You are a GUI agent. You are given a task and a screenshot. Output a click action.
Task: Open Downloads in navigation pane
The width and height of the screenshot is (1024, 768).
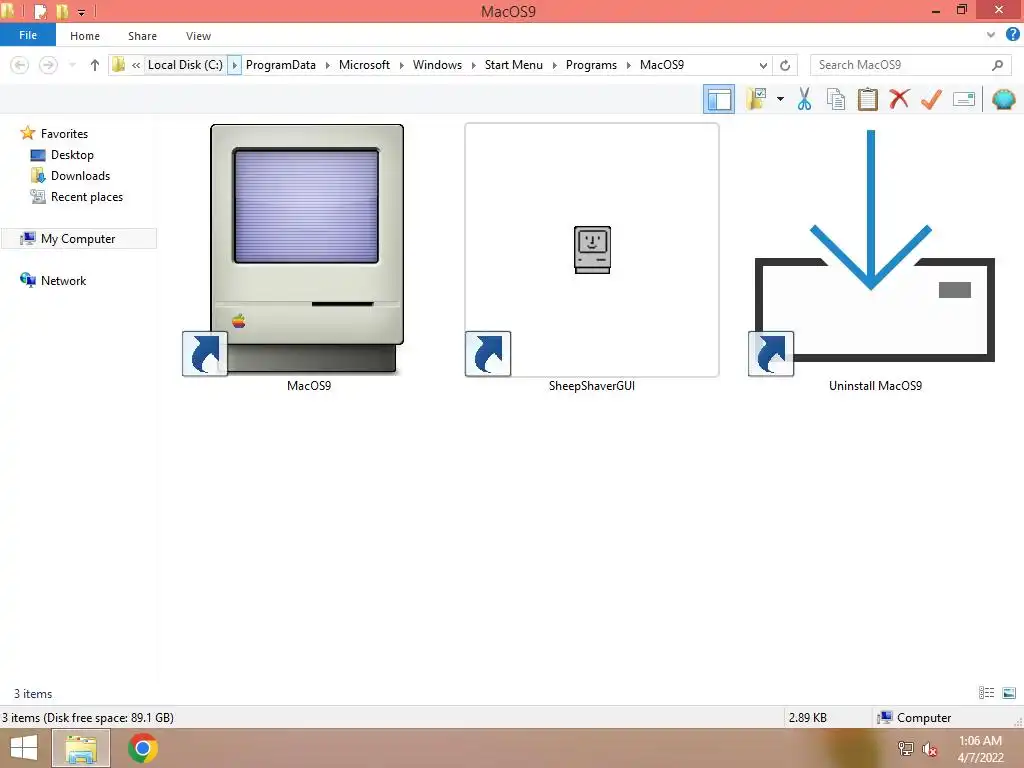(x=71, y=176)
